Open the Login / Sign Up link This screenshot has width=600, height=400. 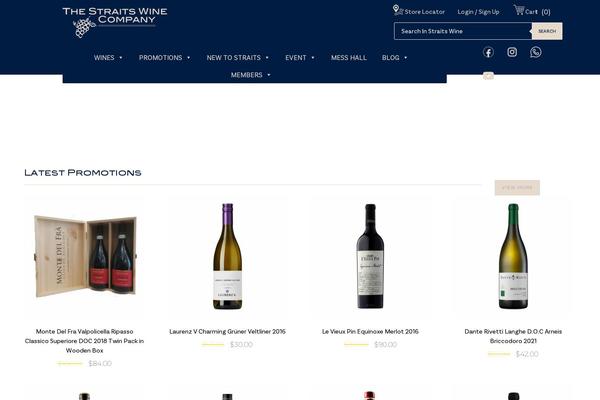(x=478, y=12)
